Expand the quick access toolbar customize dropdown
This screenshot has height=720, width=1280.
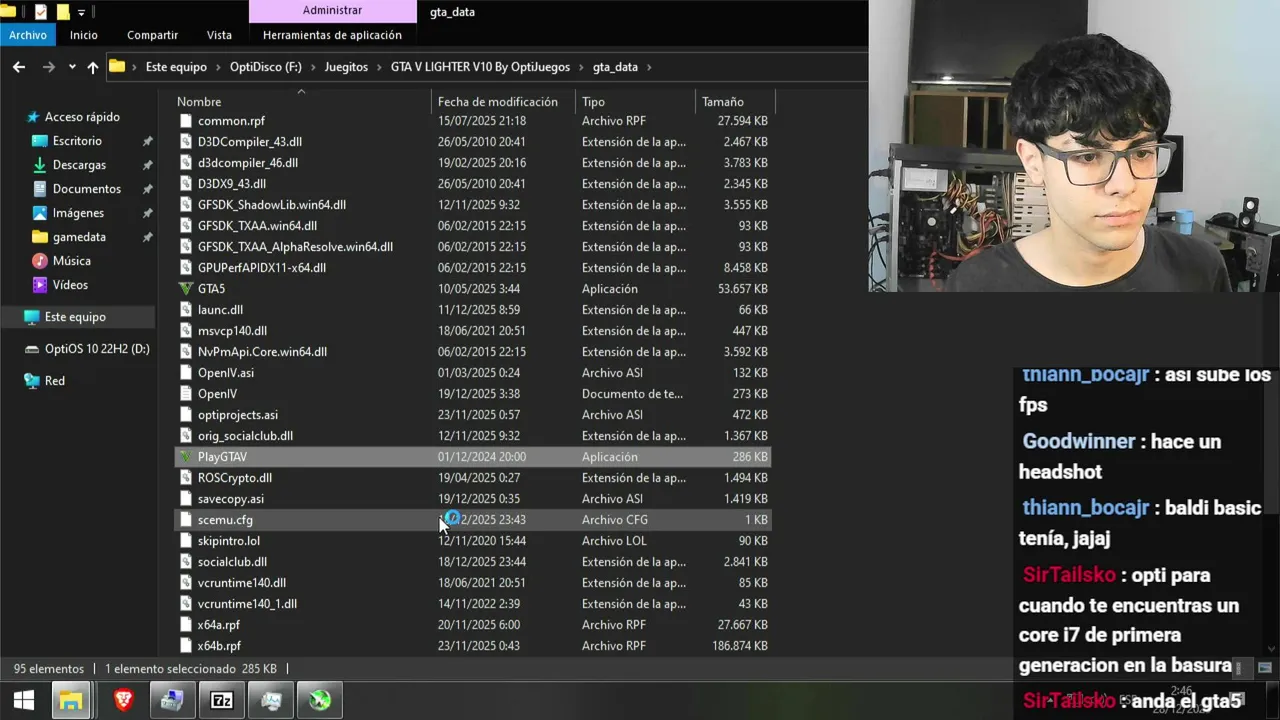coord(82,12)
